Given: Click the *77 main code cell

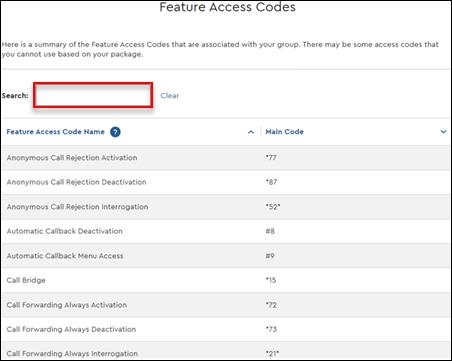Looking at the screenshot, I should pyautogui.click(x=271, y=158).
